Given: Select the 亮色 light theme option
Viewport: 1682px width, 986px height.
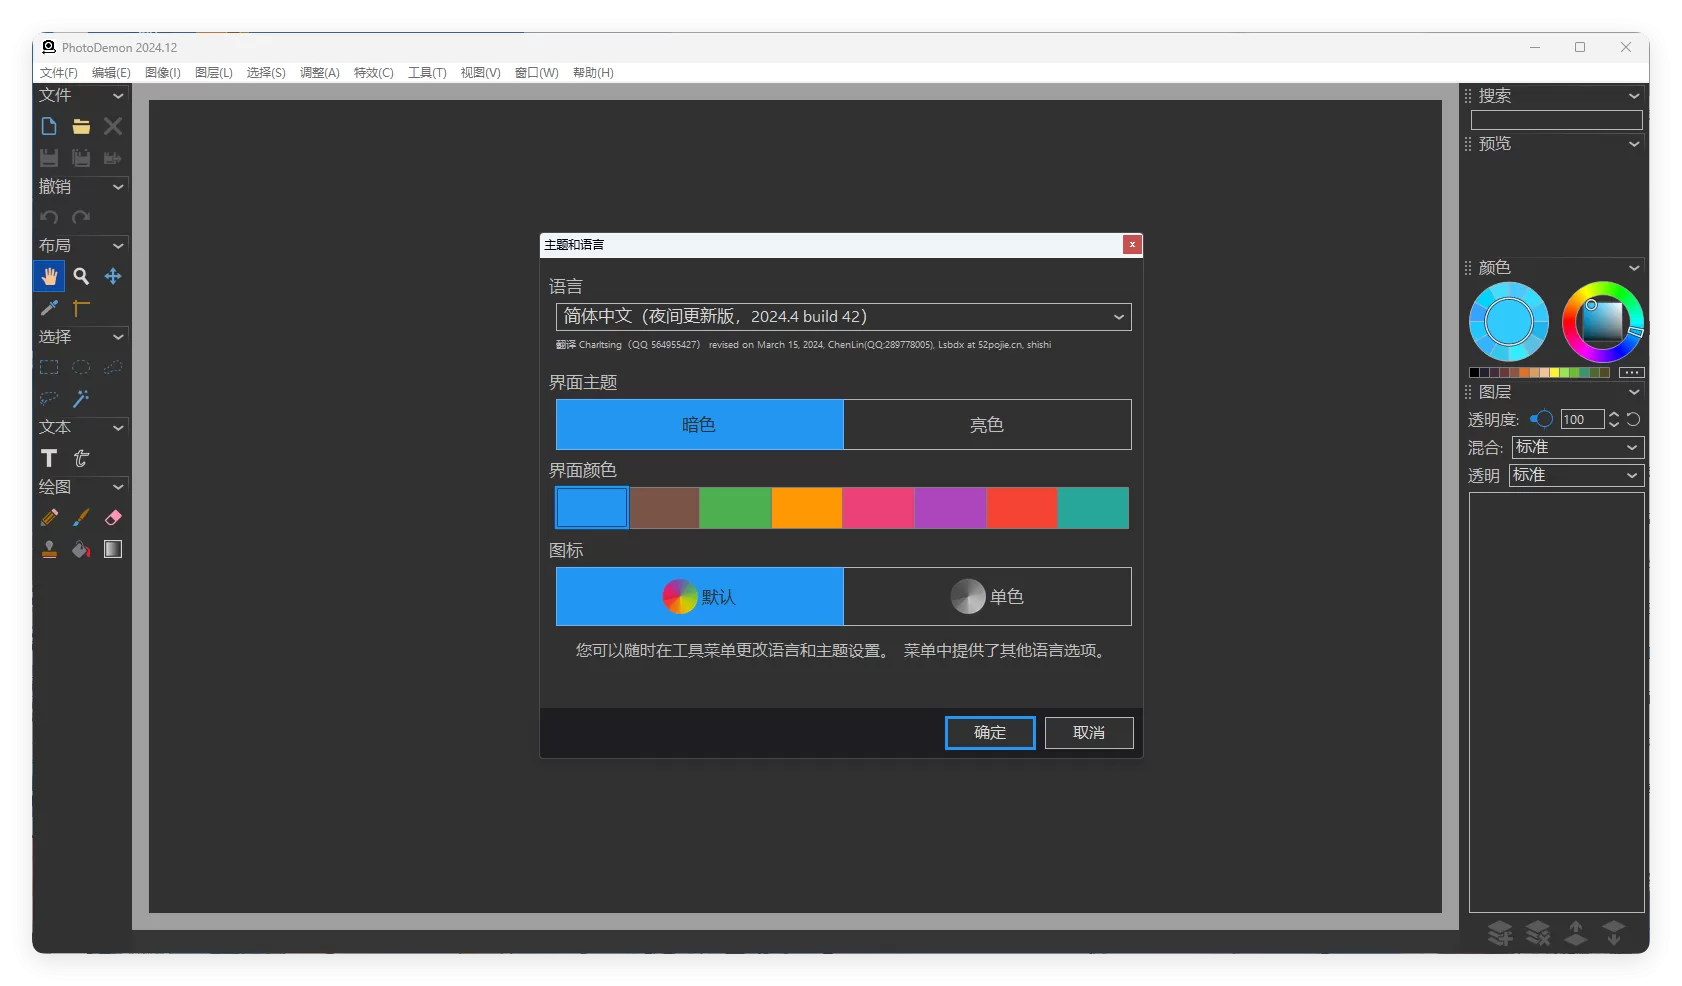Looking at the screenshot, I should tap(987, 424).
